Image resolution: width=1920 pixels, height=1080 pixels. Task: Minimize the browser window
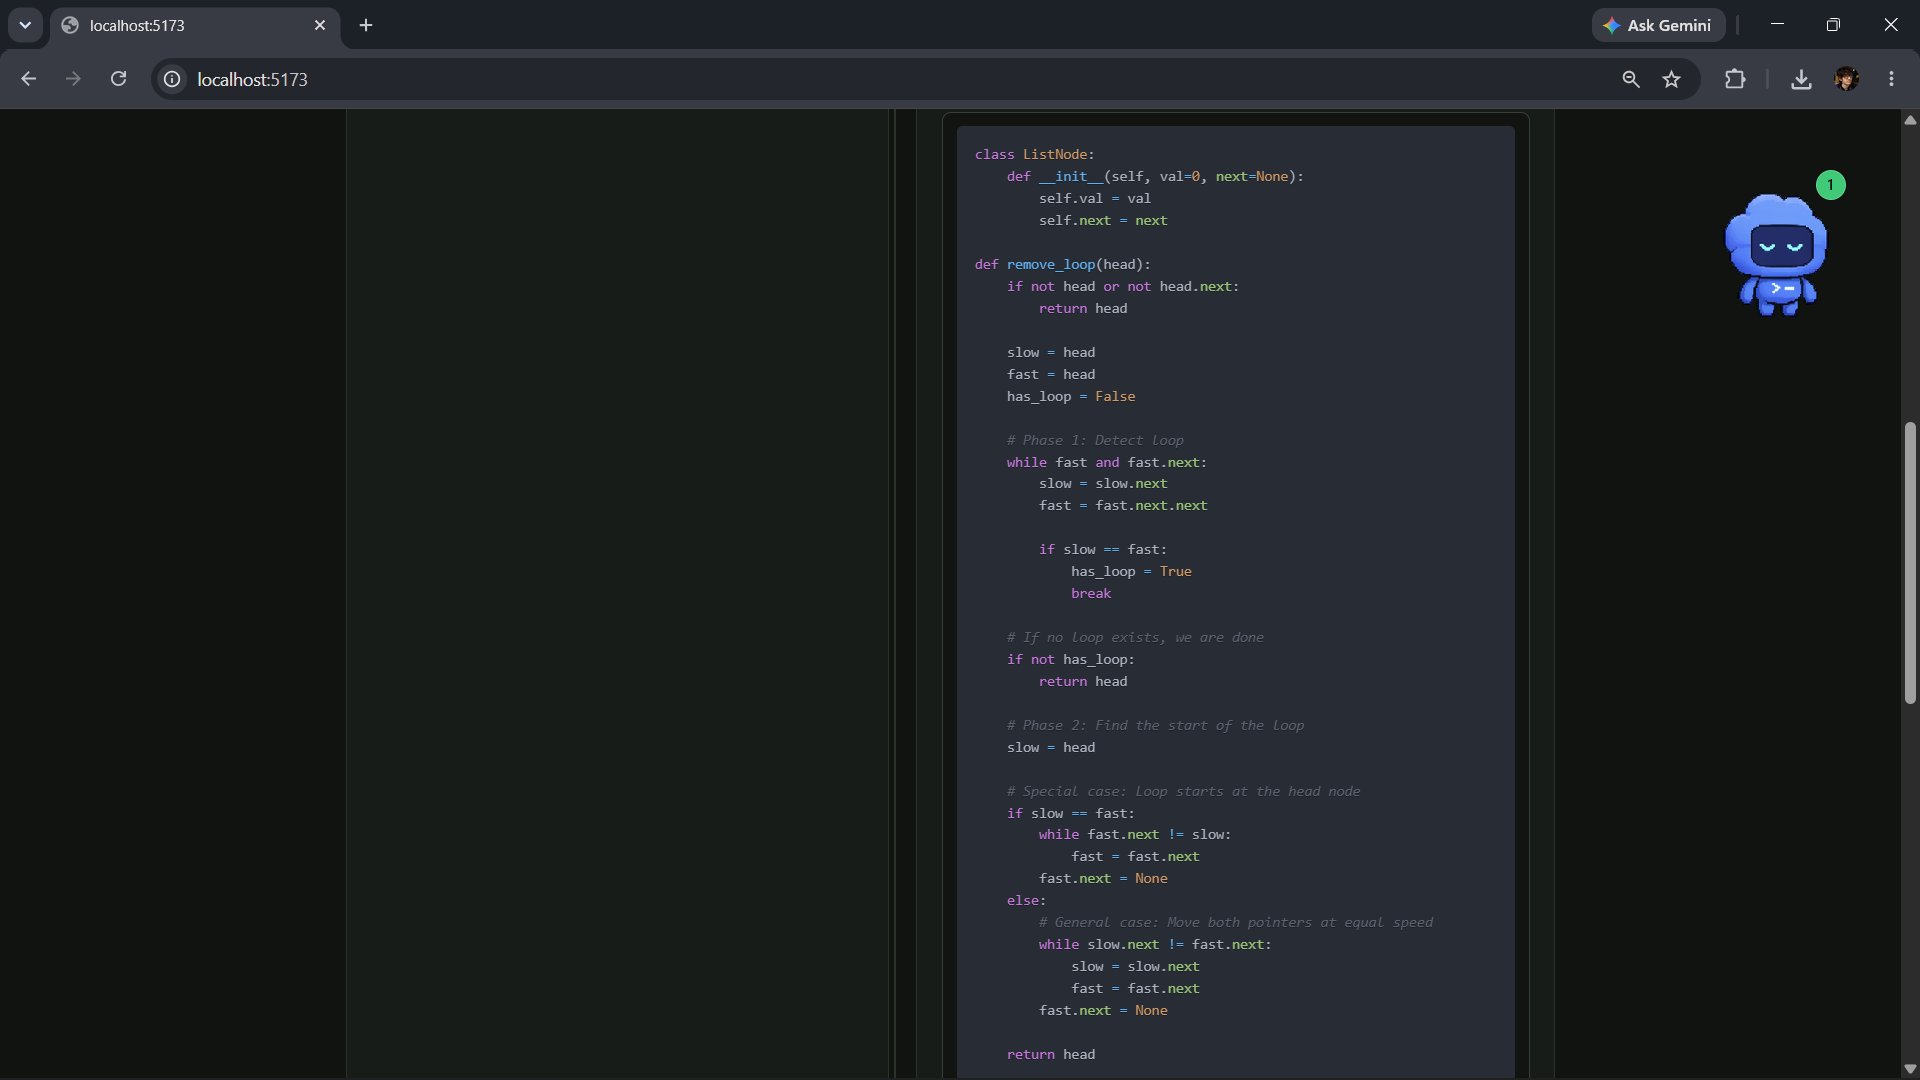(1777, 25)
